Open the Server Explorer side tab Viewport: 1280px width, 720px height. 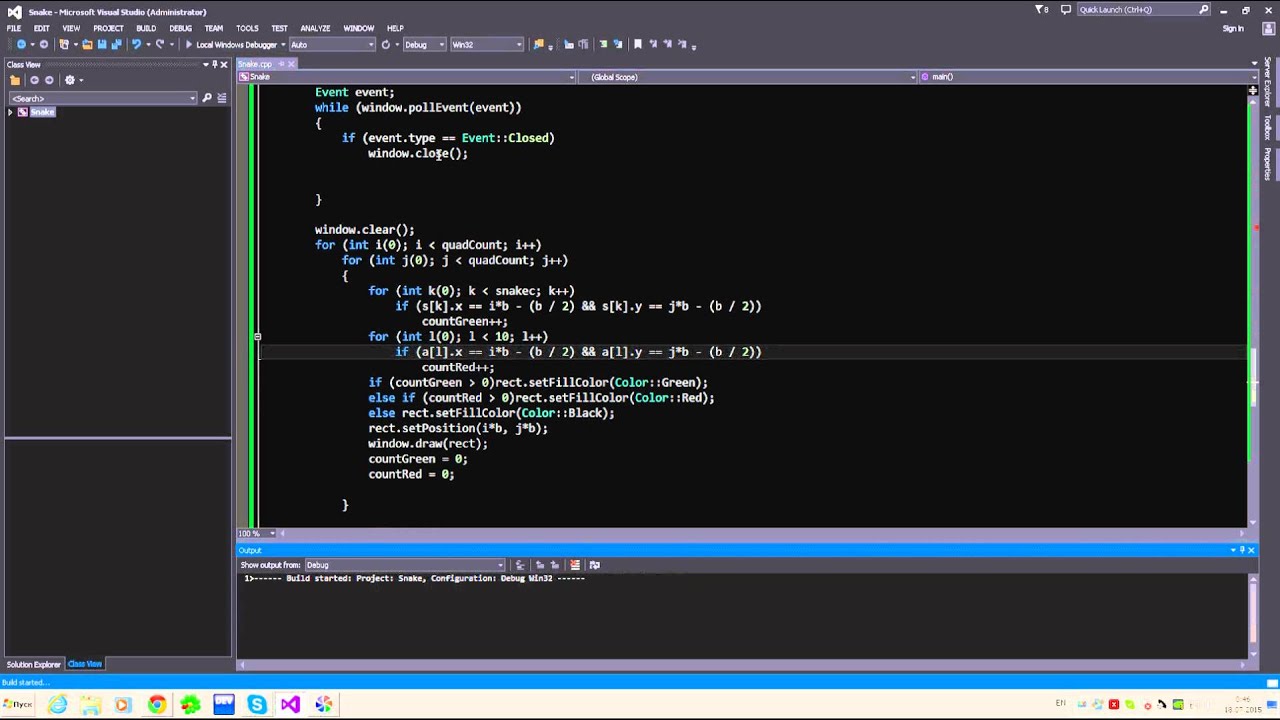tap(1267, 82)
